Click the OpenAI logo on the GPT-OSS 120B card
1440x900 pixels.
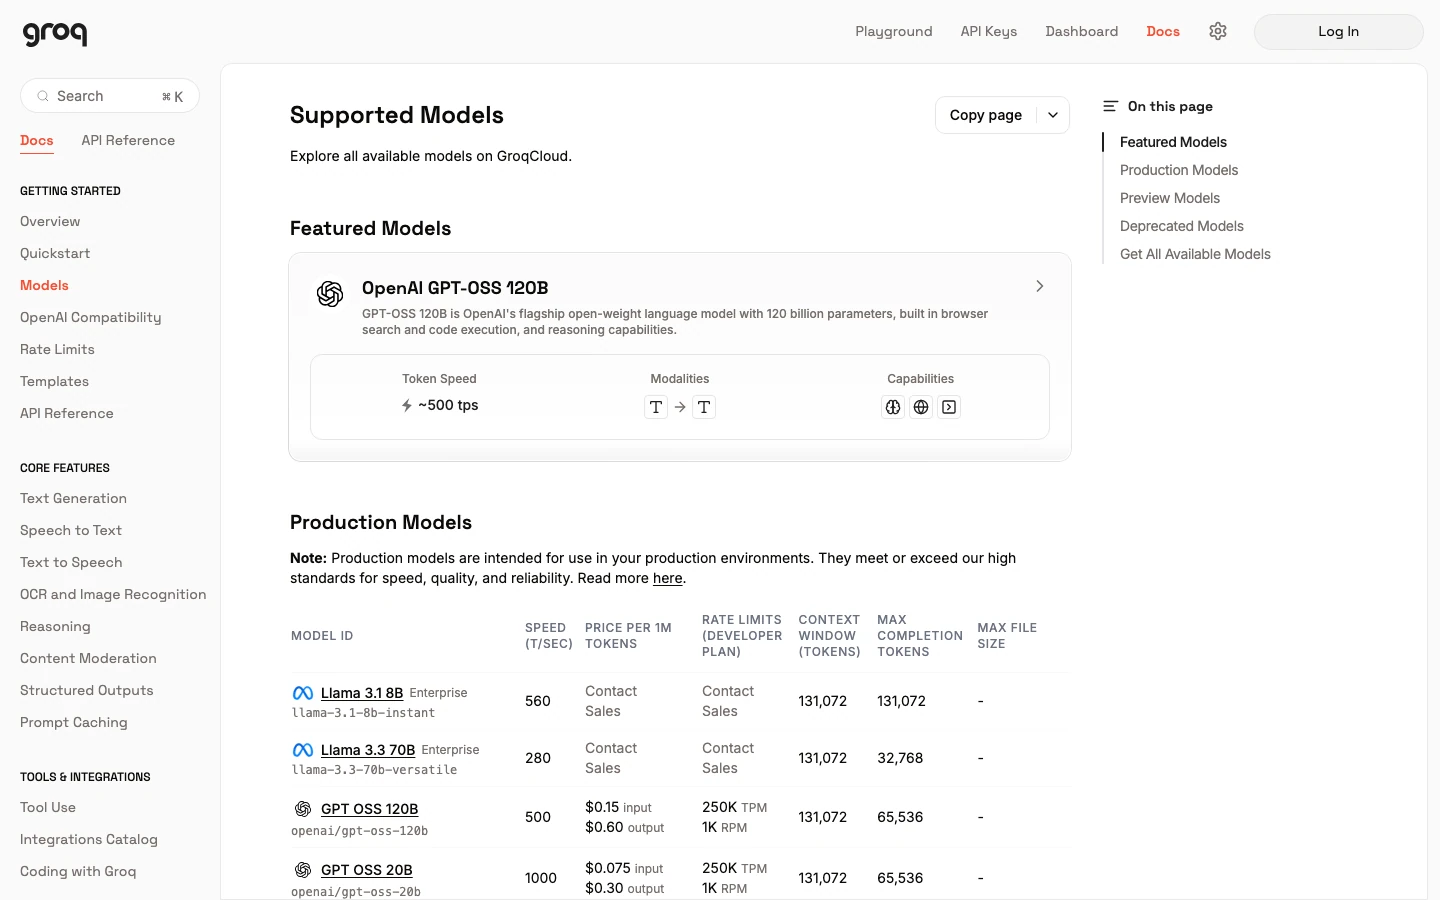[x=330, y=293]
